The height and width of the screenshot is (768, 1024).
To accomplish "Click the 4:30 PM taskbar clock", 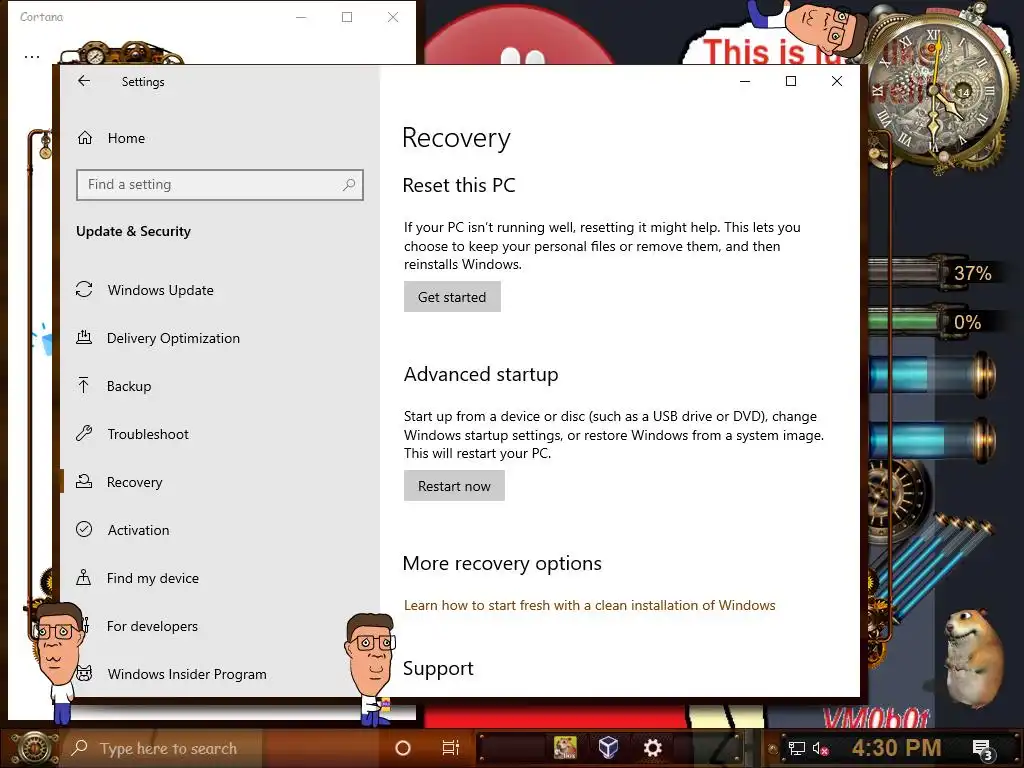I will pos(897,748).
